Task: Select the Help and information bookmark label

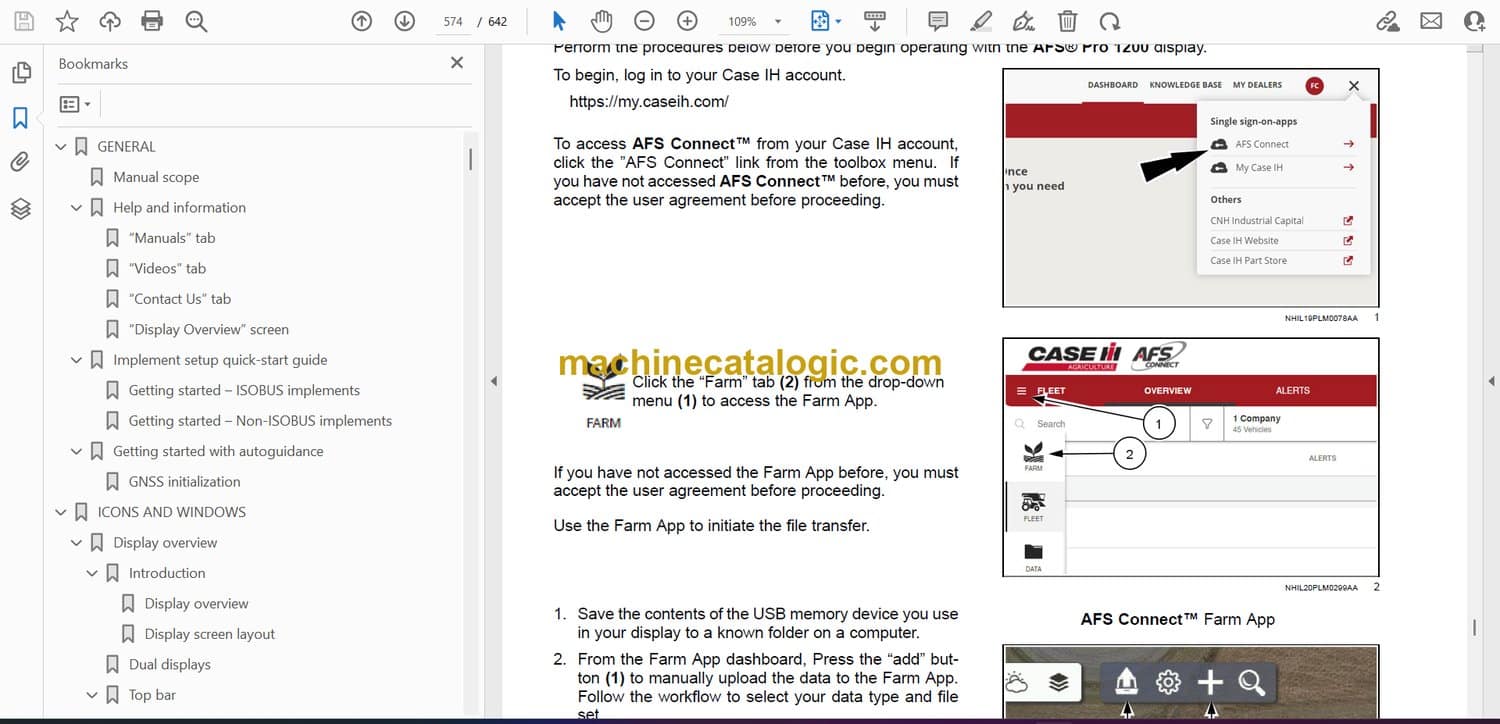Action: coord(179,207)
